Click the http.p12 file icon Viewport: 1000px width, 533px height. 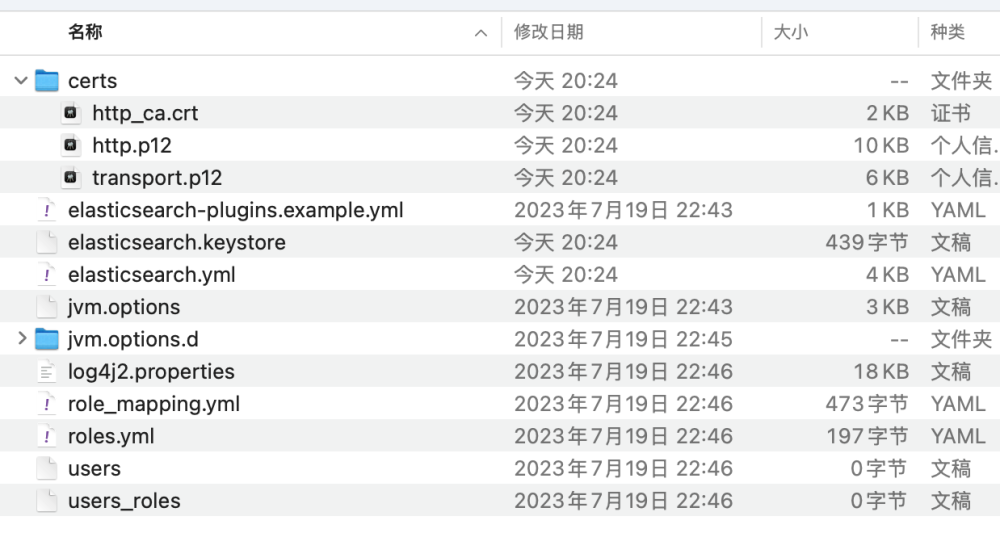point(71,146)
